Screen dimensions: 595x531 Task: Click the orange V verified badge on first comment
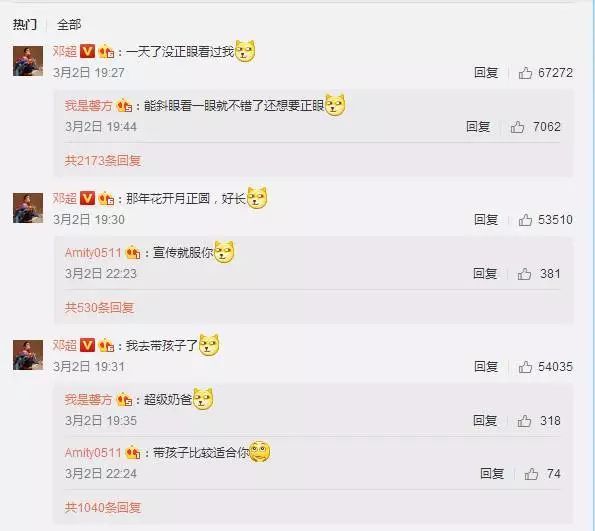(87, 51)
